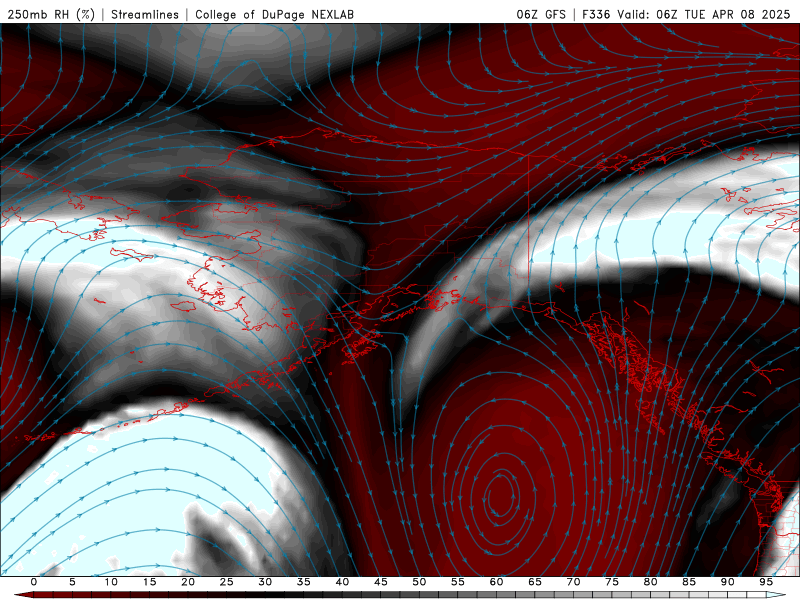The image size is (800, 600).
Task: Click the "5" colorbar scale label
Action: coord(72,582)
